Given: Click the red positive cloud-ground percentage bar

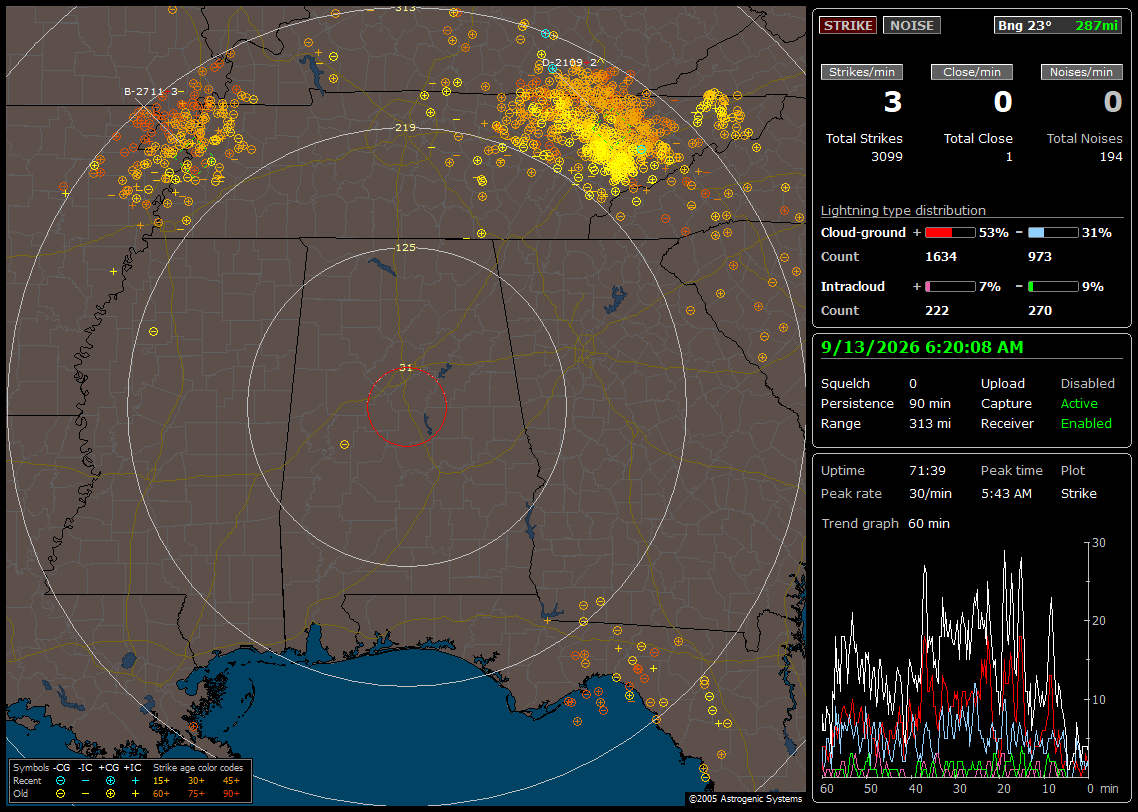Looking at the screenshot, I should pyautogui.click(x=950, y=232).
